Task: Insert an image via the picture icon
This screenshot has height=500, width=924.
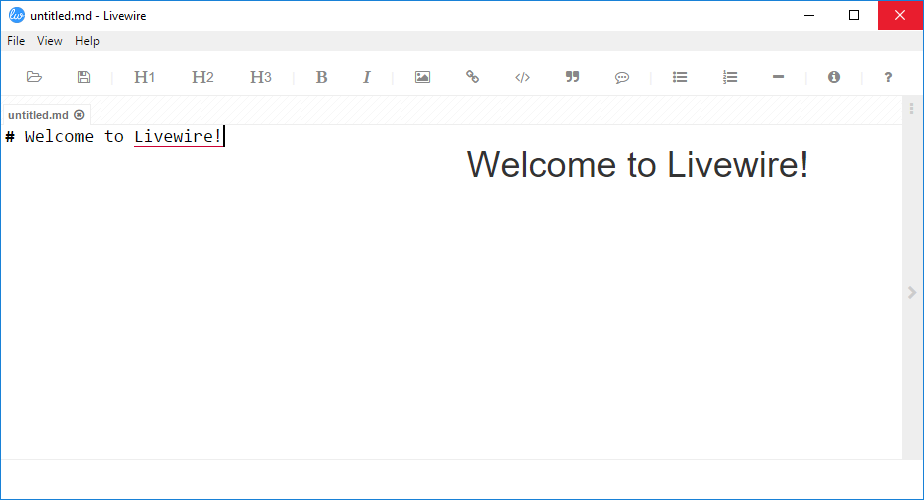Action: [423, 77]
